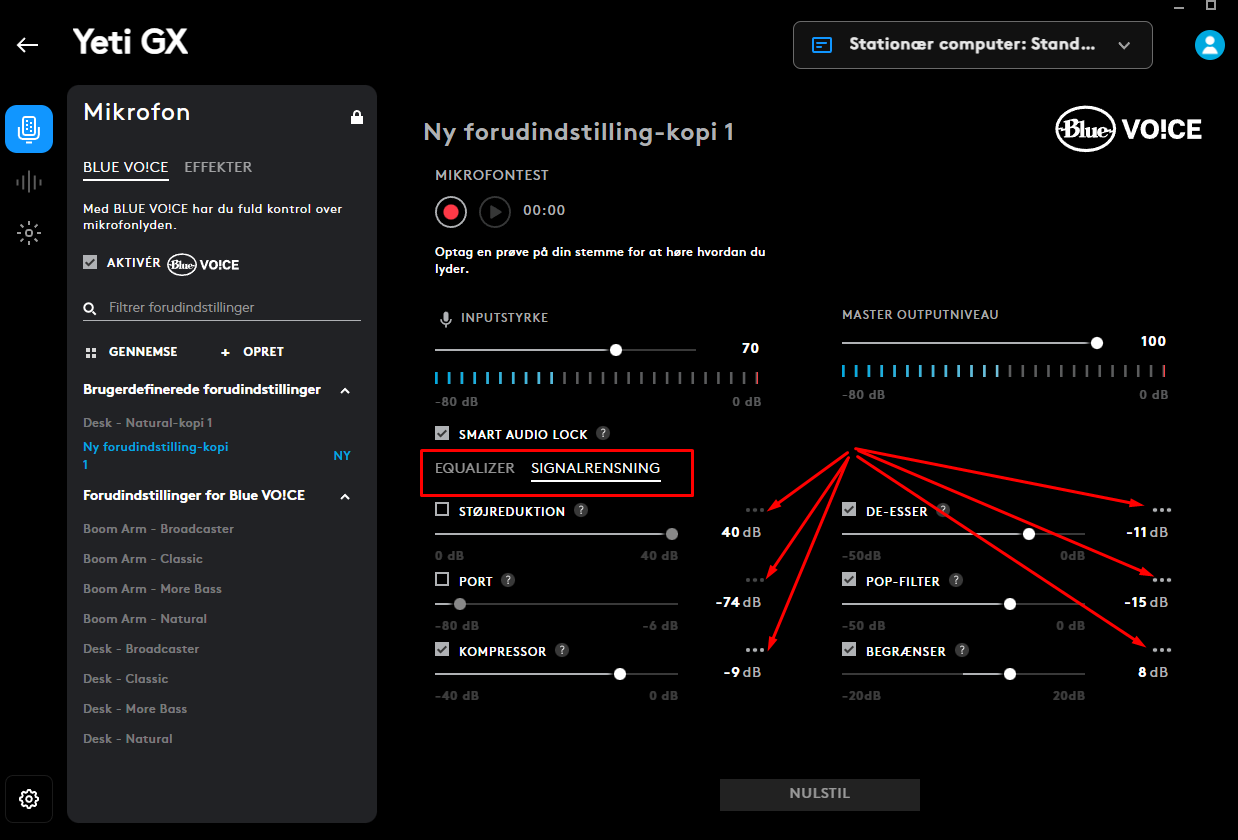This screenshot has width=1238, height=840.
Task: Select Desk - Broadcaster preset
Action: tap(141, 649)
